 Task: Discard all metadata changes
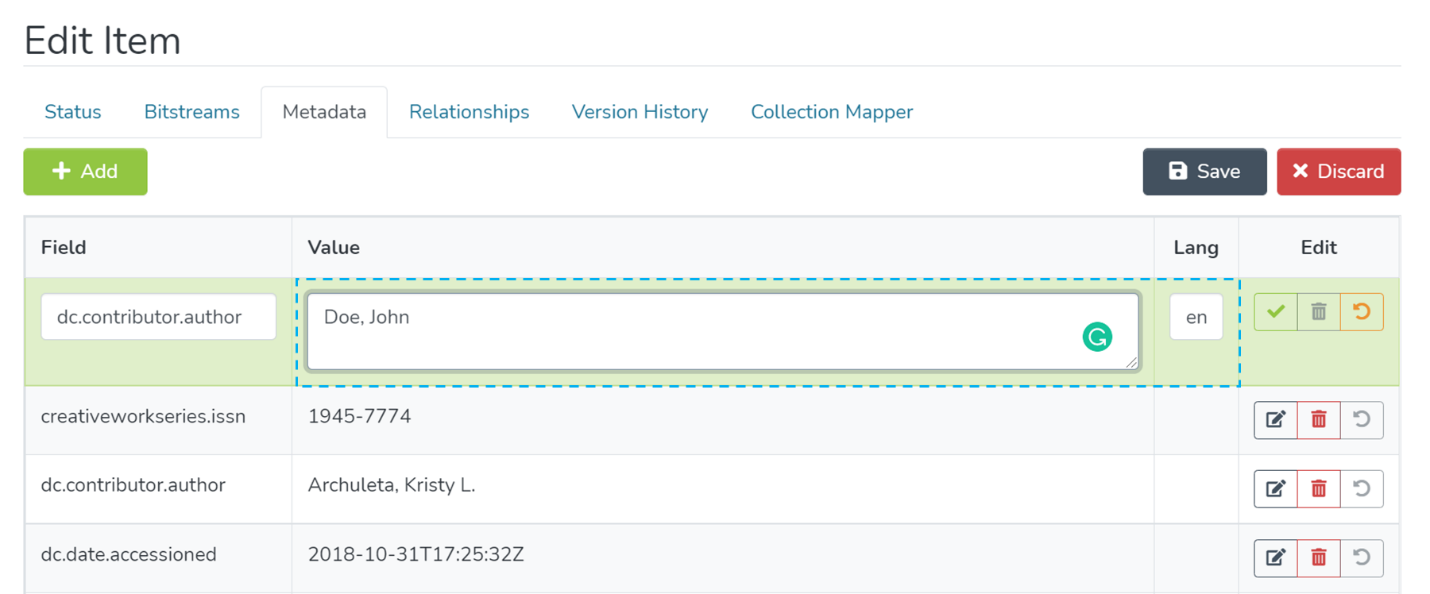pos(1338,172)
